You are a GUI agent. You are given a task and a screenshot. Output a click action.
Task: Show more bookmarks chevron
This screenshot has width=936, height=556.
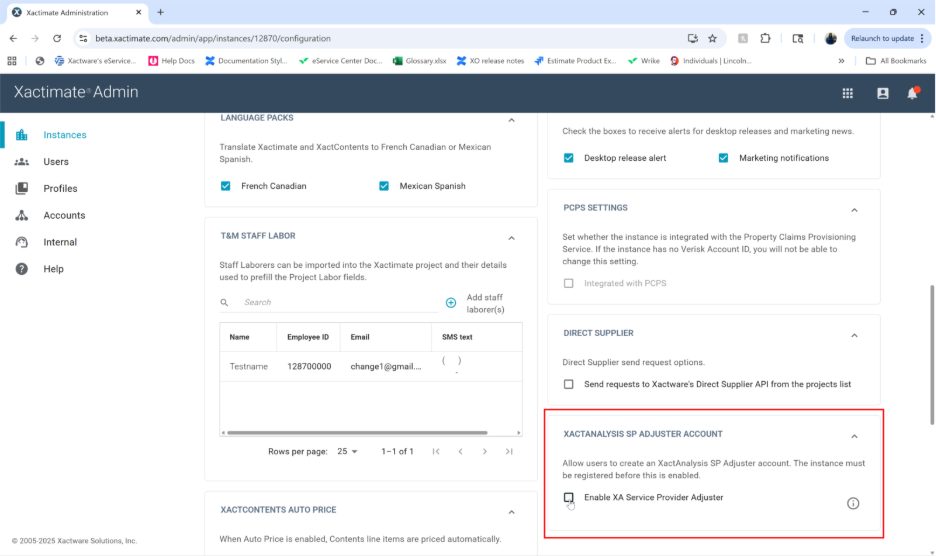[841, 61]
